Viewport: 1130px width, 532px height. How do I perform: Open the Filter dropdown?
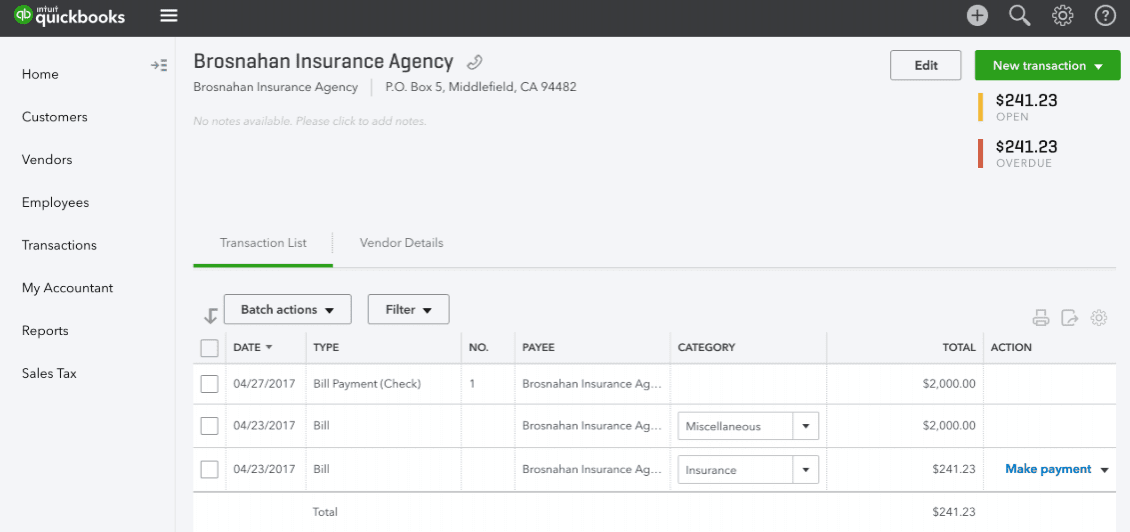tap(408, 310)
